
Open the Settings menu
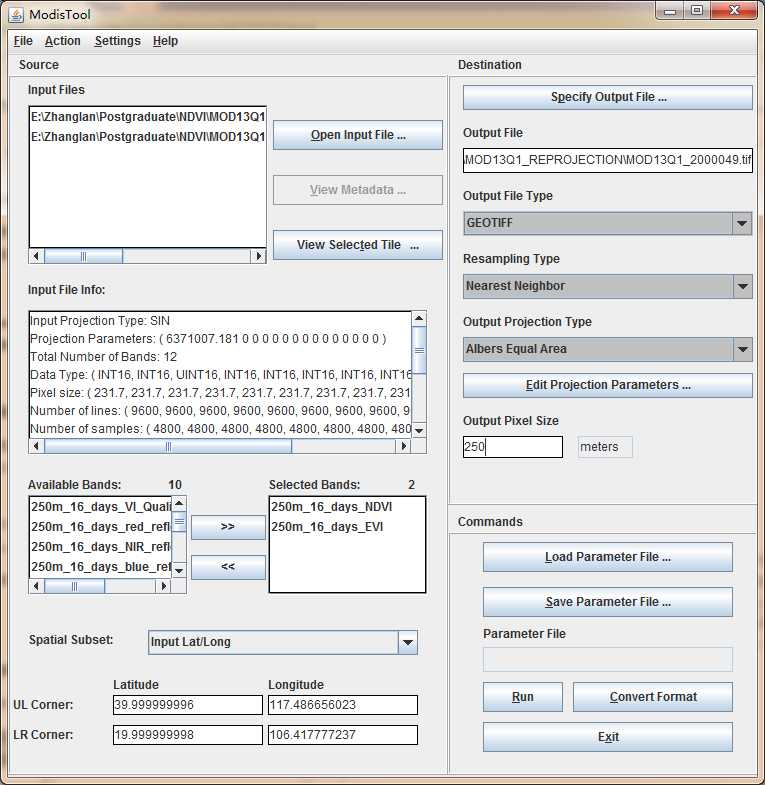click(118, 41)
